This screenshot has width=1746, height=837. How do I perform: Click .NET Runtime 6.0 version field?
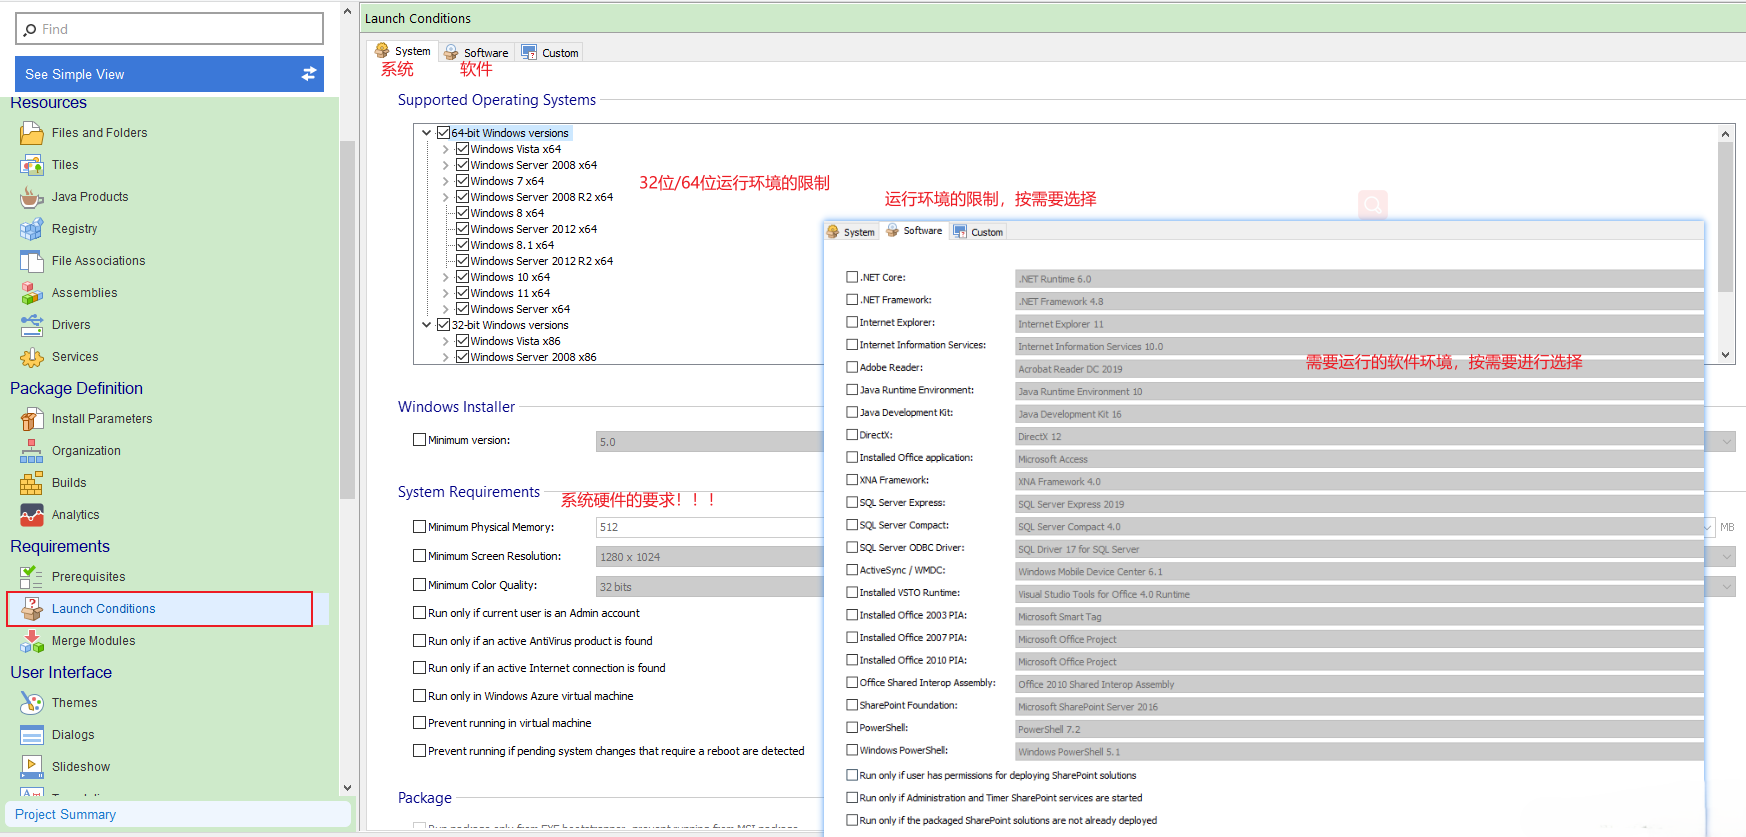[x=1359, y=279]
